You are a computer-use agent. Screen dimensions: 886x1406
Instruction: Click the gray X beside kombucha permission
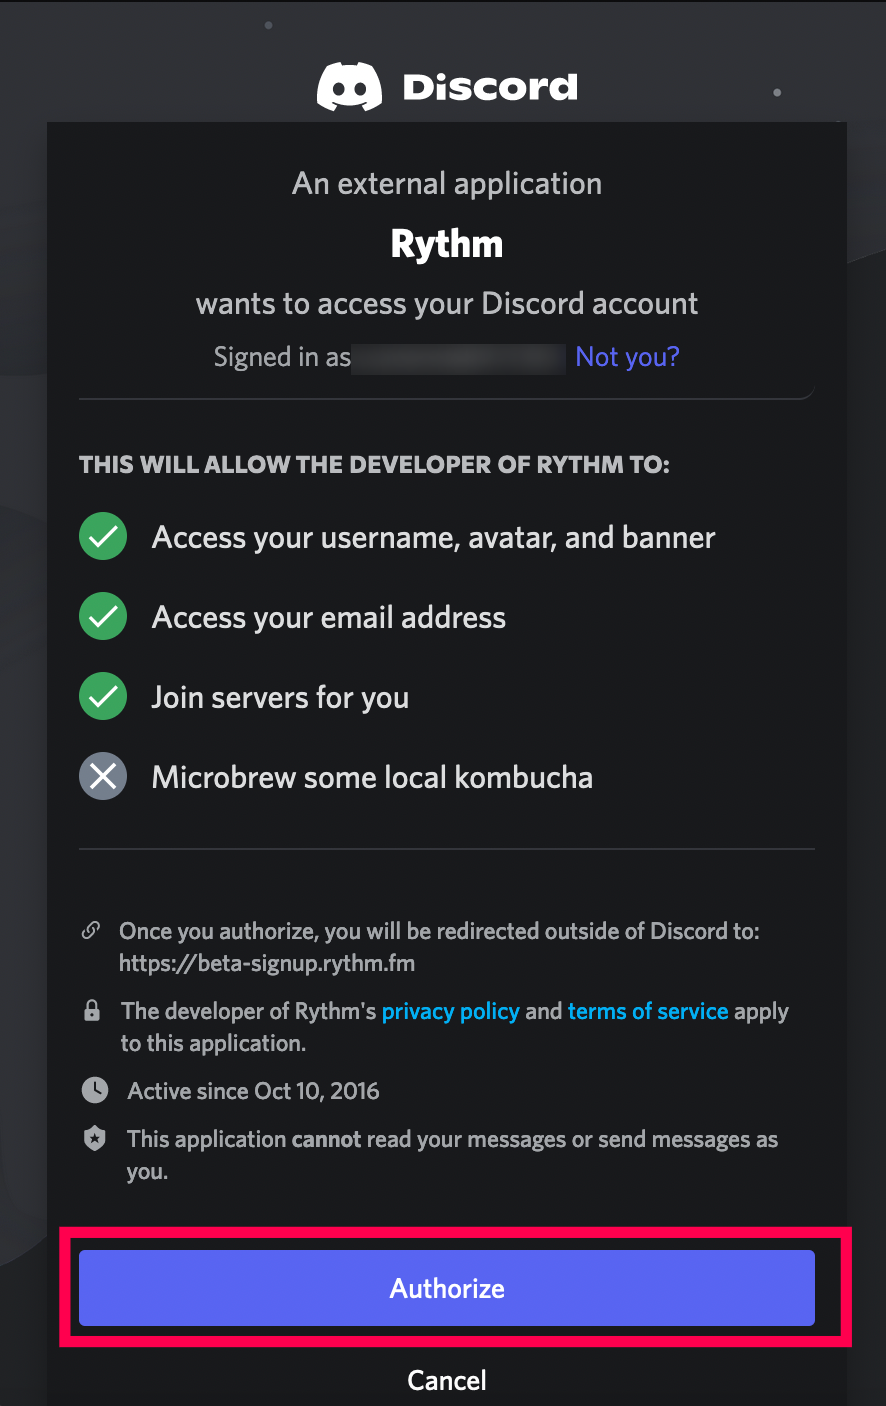[x=103, y=777]
